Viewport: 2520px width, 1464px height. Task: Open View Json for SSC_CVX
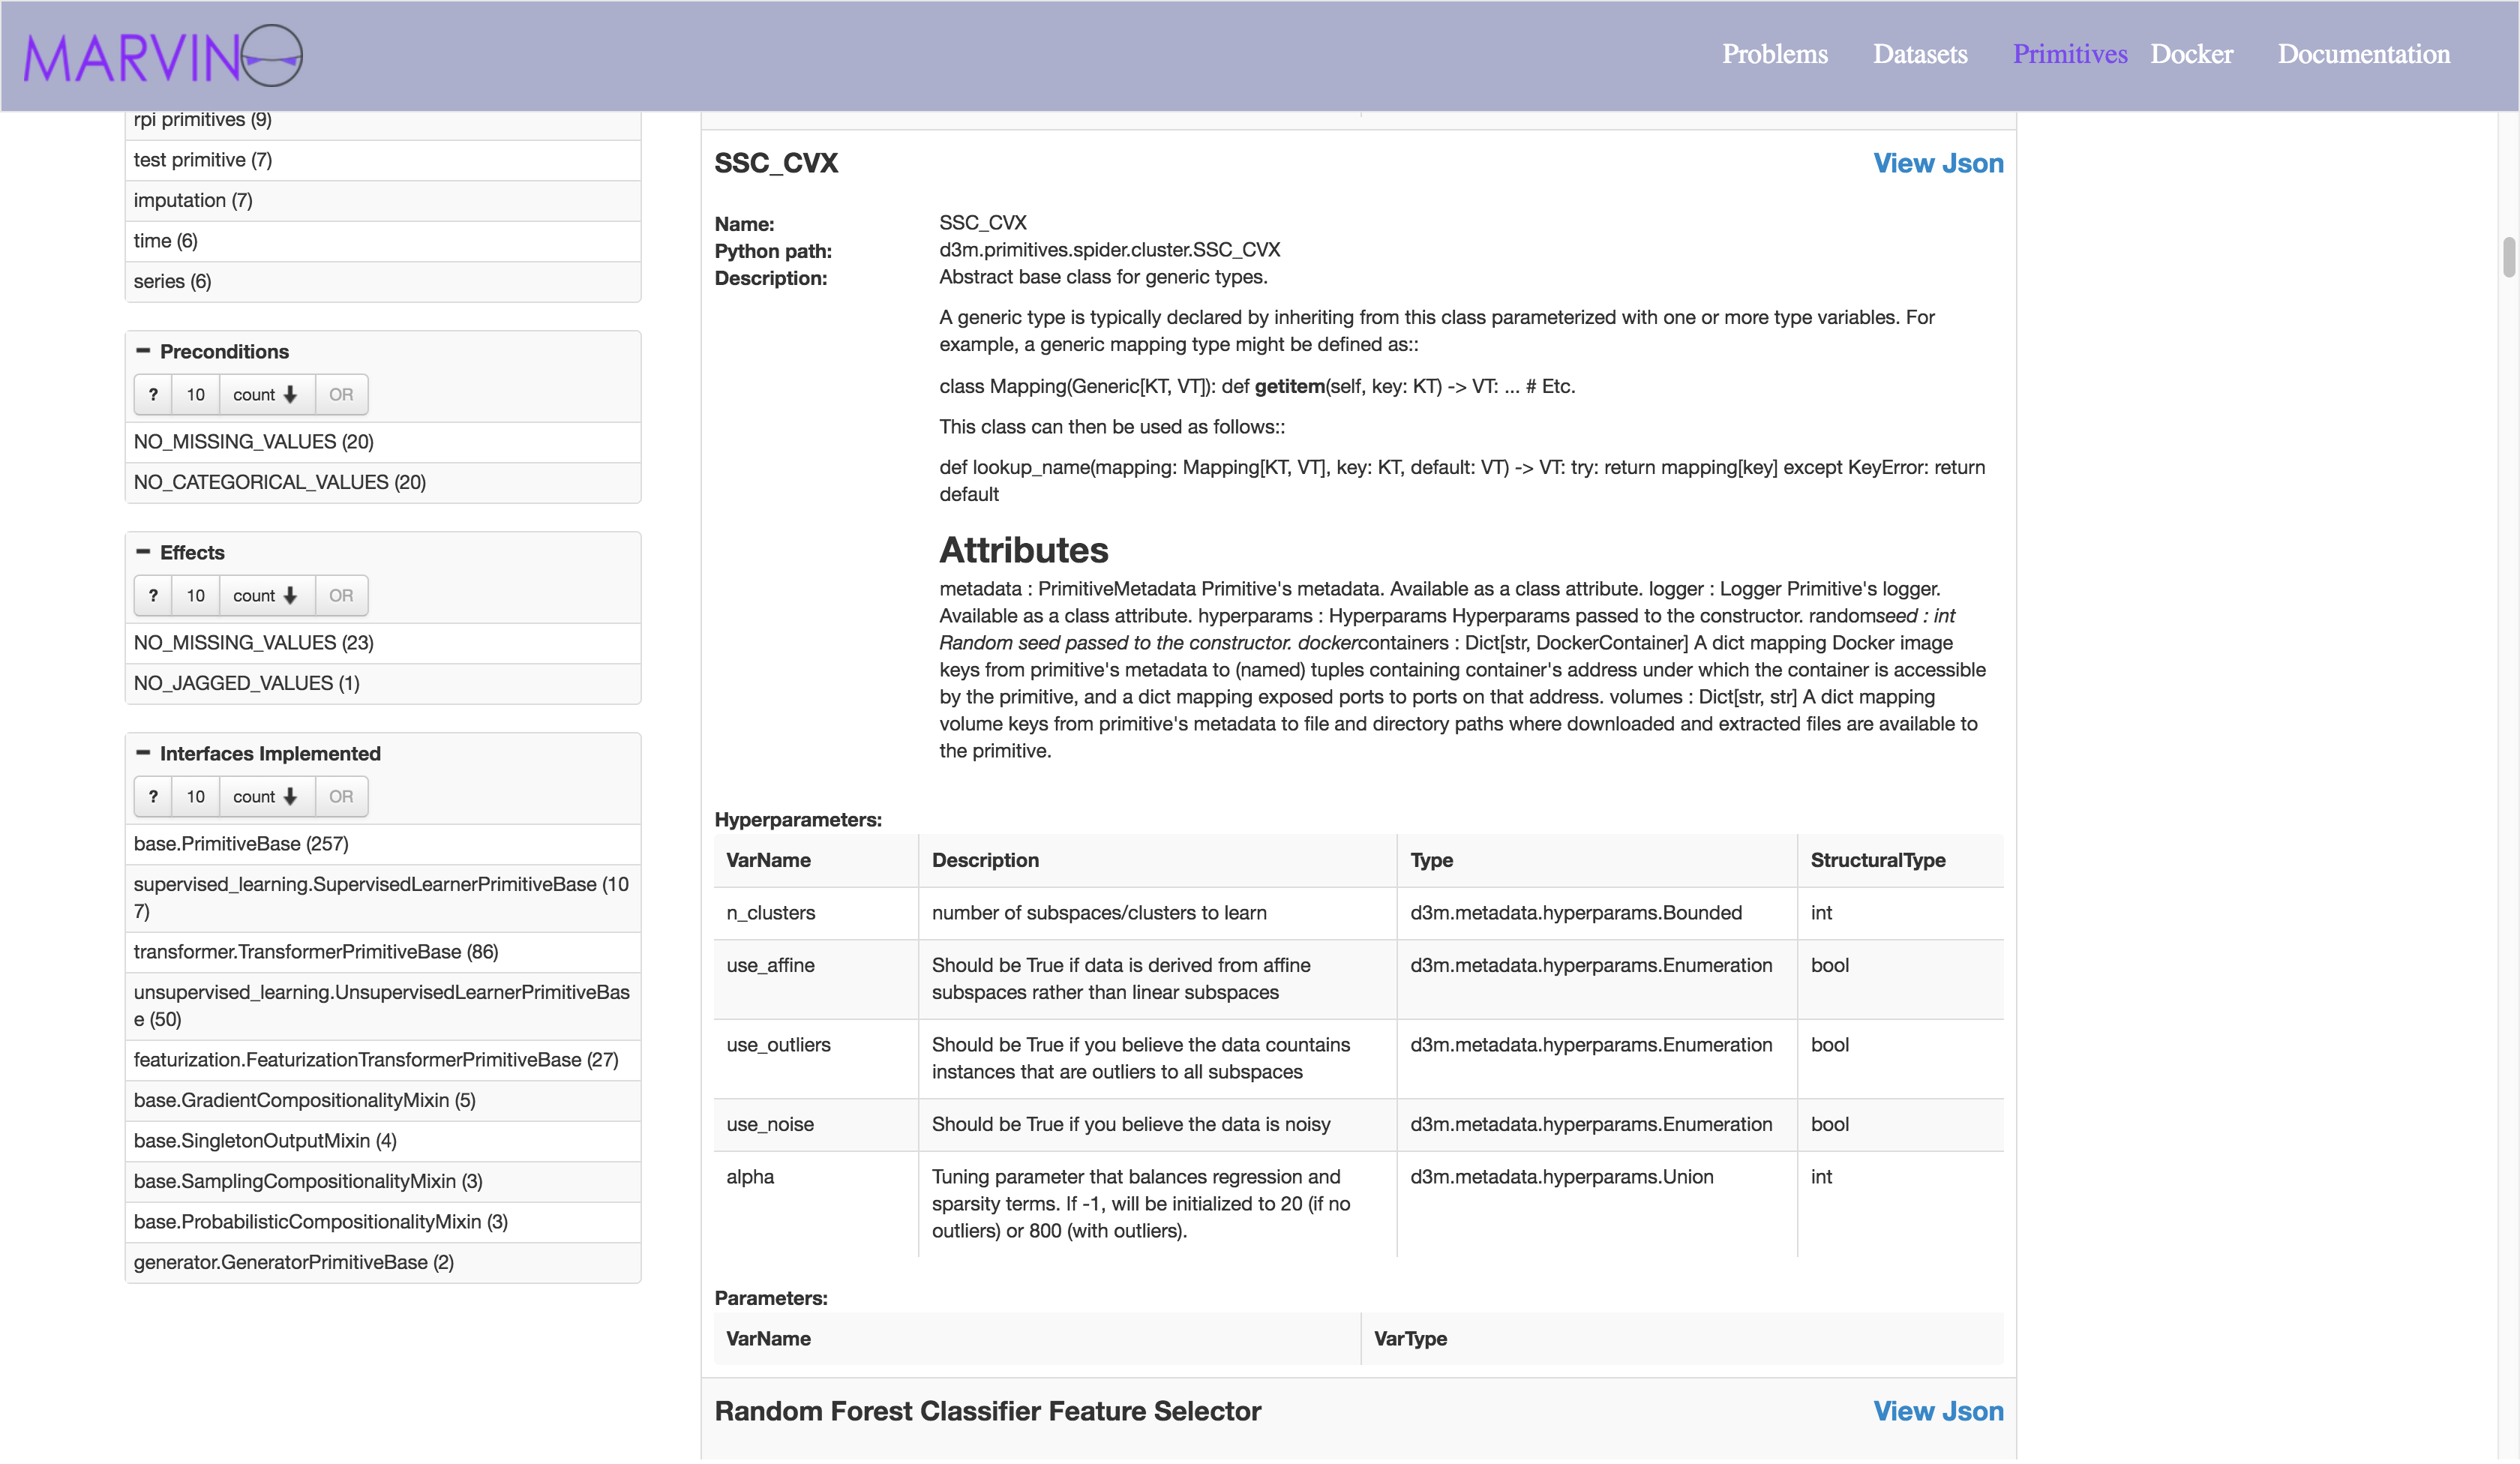click(1937, 163)
